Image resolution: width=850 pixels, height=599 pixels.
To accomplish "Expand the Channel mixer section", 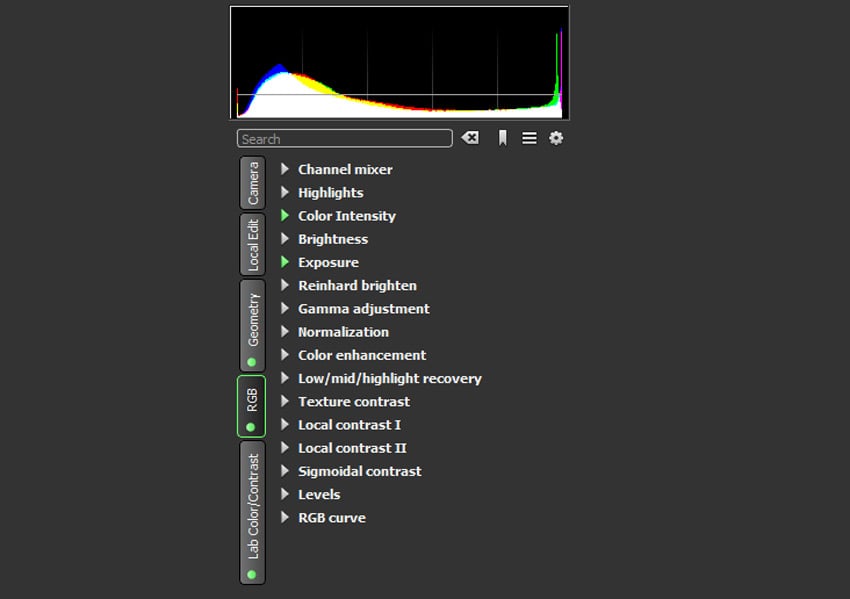I will [285, 169].
